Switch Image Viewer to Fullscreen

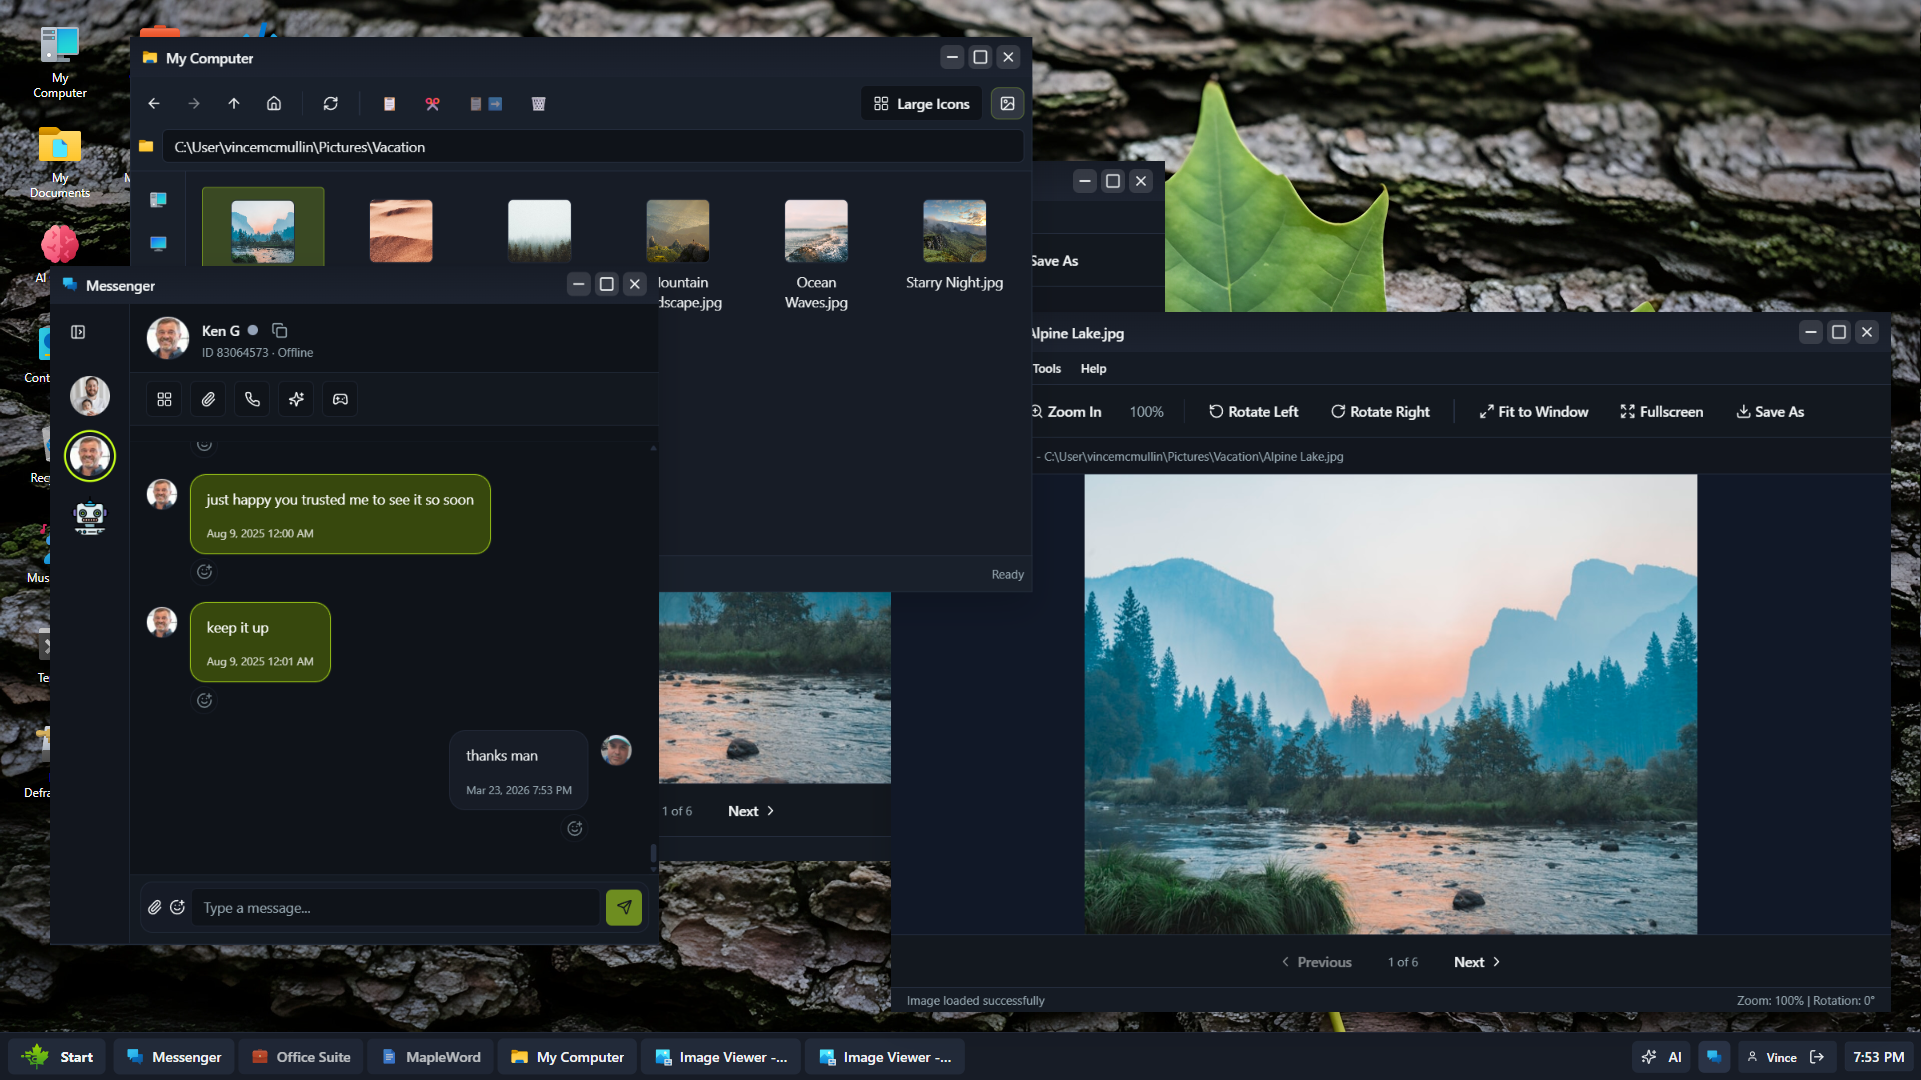(x=1662, y=412)
